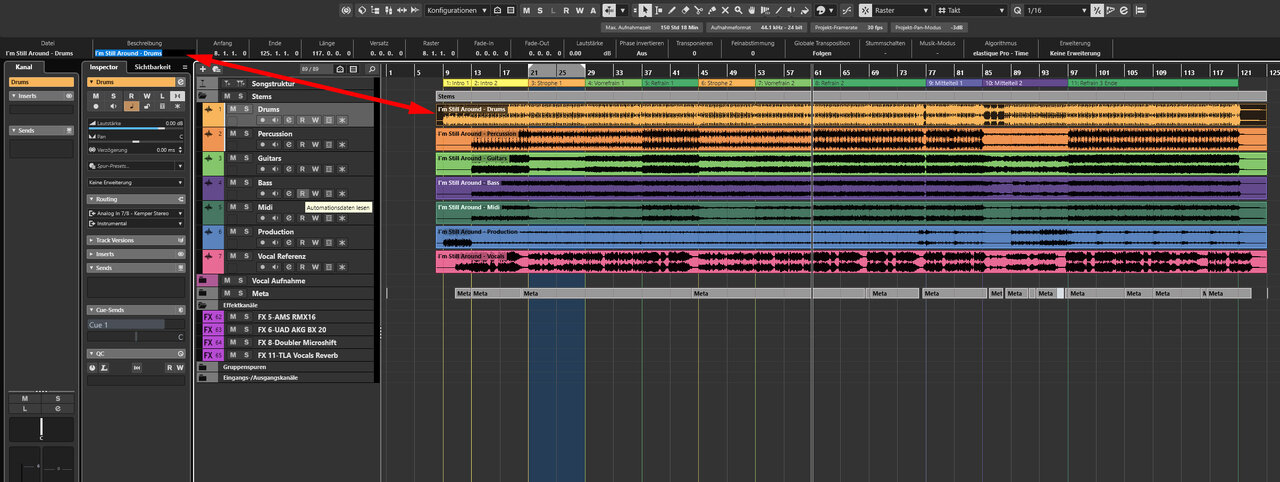Screen dimensions: 1280x482
Task: Mute the FX 5-AMS RMX16 channel
Action: pos(233,316)
